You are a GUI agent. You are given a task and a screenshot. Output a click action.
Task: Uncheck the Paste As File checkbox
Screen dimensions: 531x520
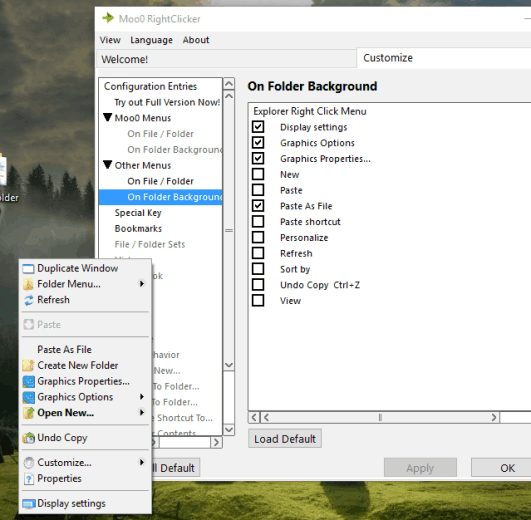258,206
